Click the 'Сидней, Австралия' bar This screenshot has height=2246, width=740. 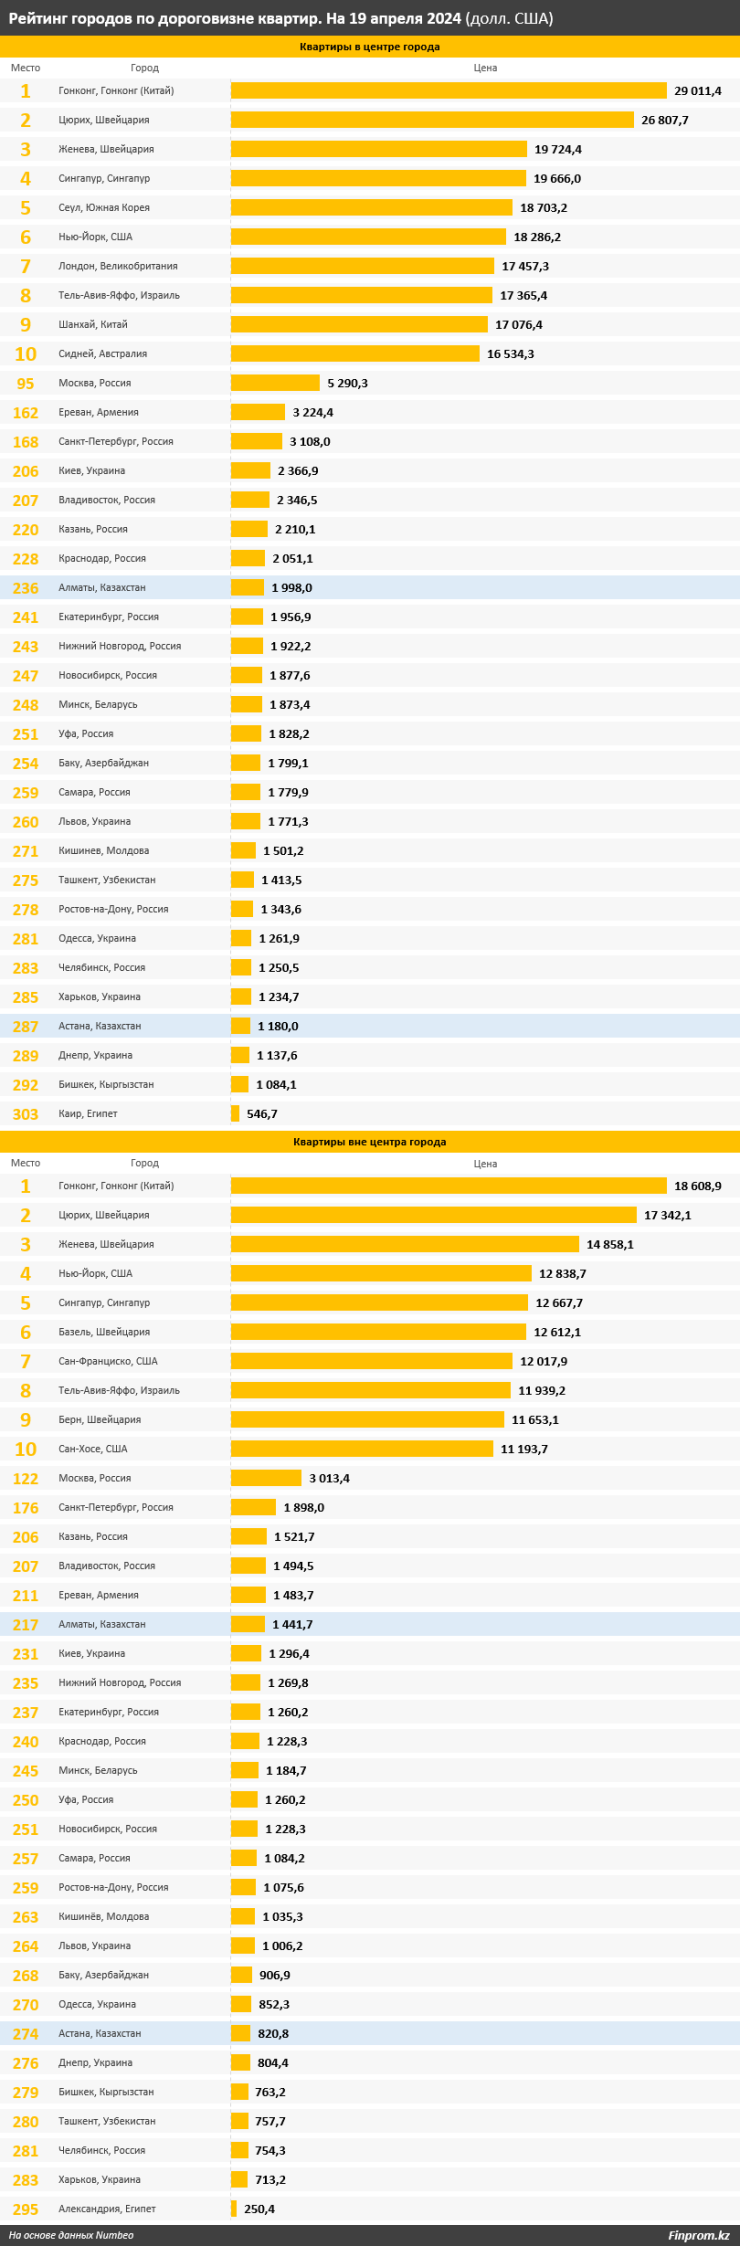[355, 354]
